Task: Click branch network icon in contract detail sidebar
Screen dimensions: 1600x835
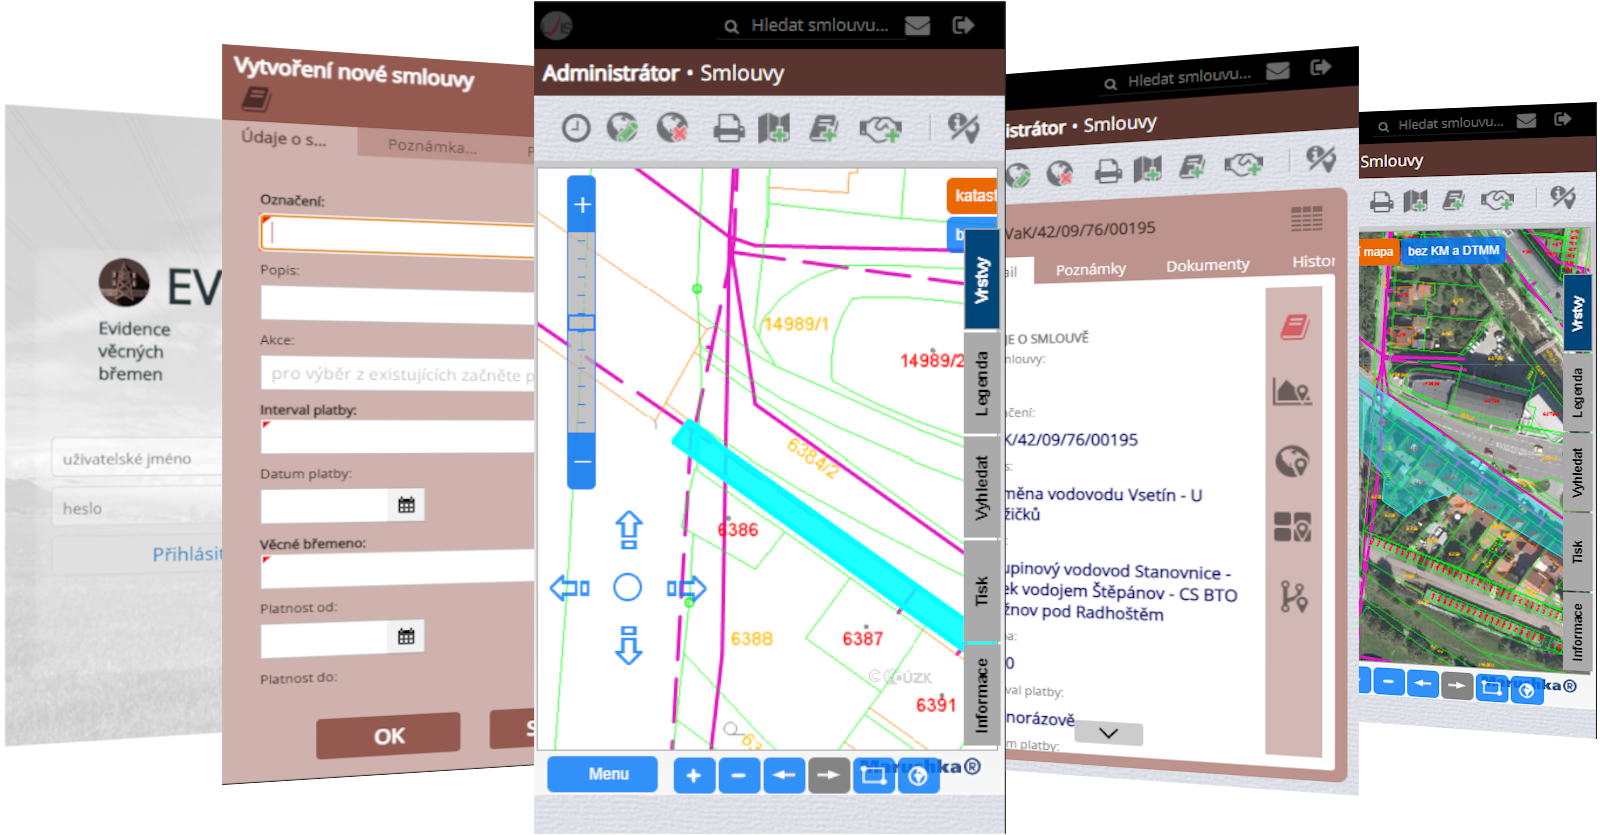Action: 1294,596
